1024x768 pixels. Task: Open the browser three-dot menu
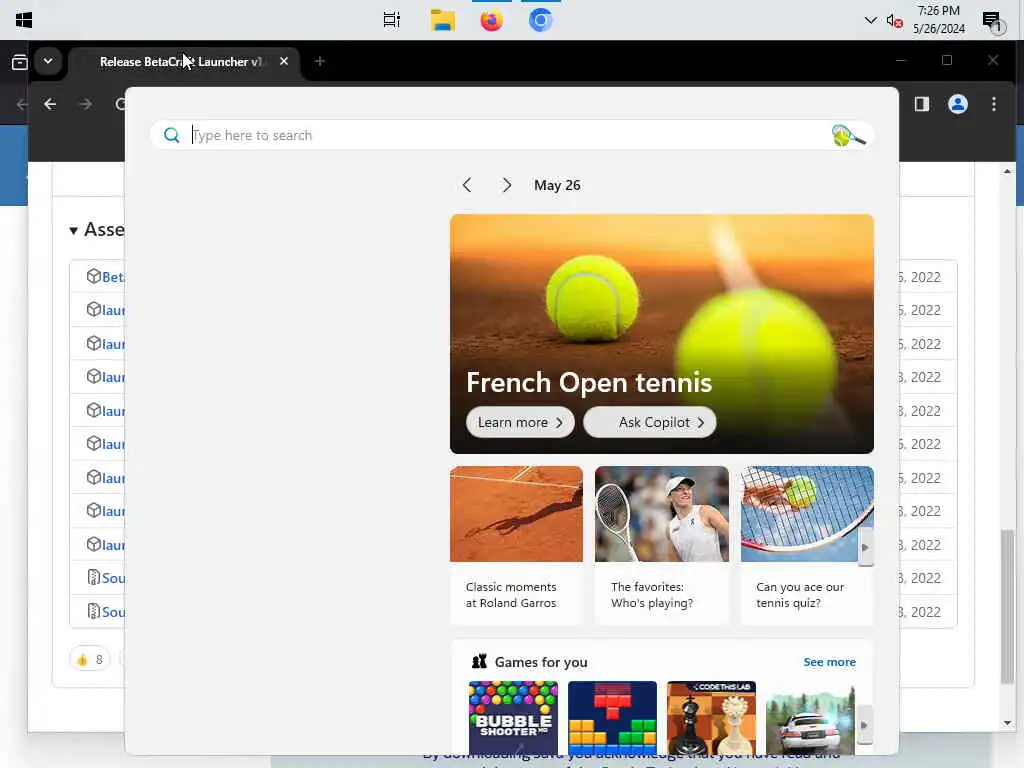coord(994,104)
